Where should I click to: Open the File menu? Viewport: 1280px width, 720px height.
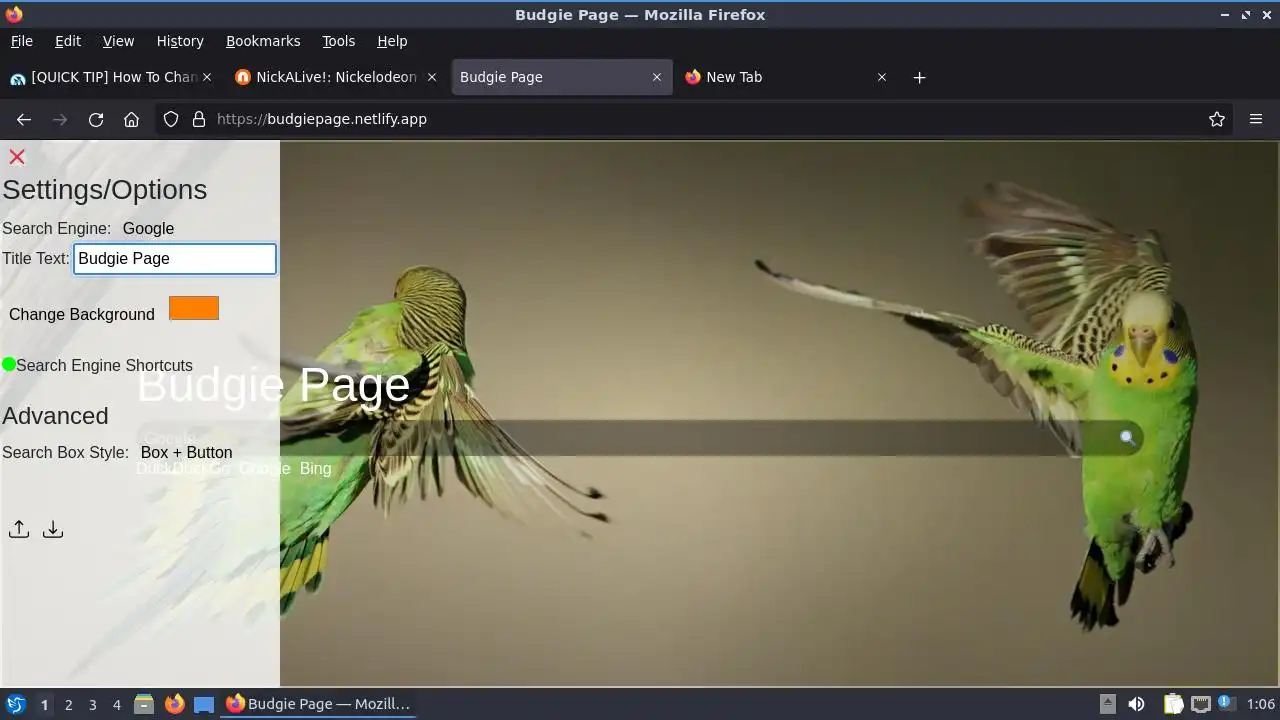click(x=21, y=41)
